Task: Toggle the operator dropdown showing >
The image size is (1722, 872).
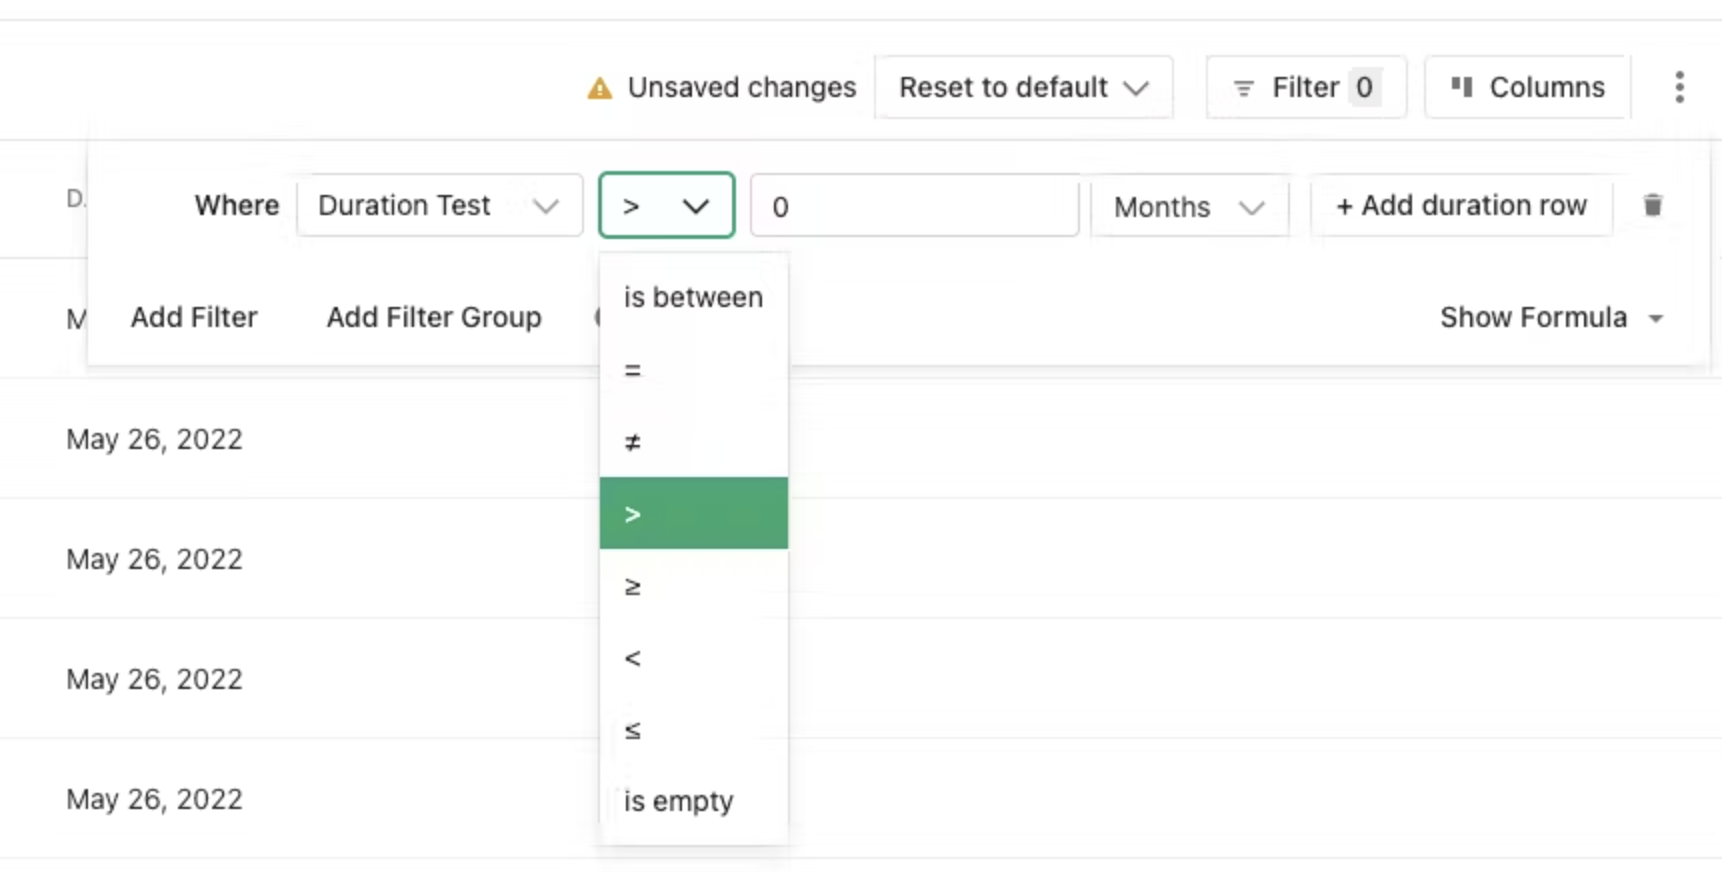Action: pyautogui.click(x=666, y=205)
